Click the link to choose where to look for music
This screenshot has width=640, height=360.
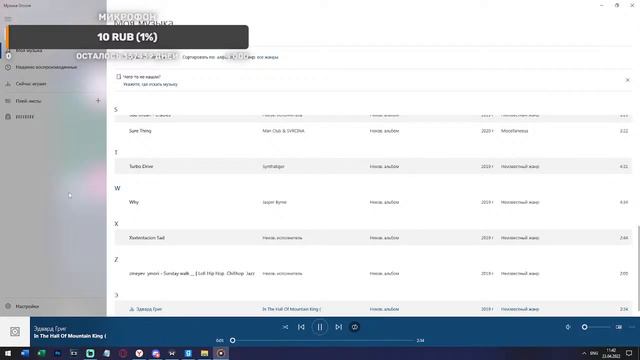pyautogui.click(x=150, y=84)
